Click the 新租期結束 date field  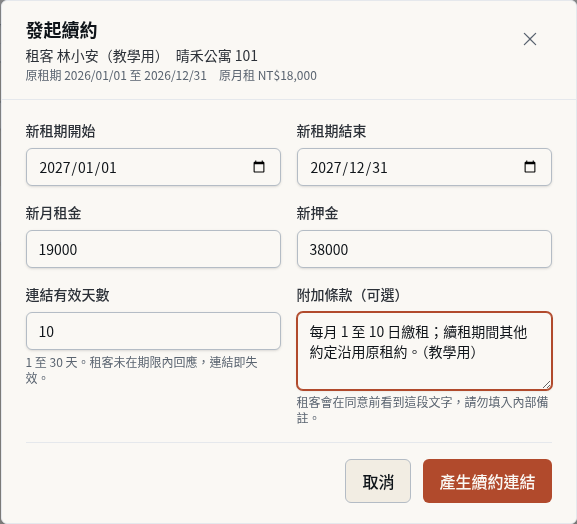(424, 167)
